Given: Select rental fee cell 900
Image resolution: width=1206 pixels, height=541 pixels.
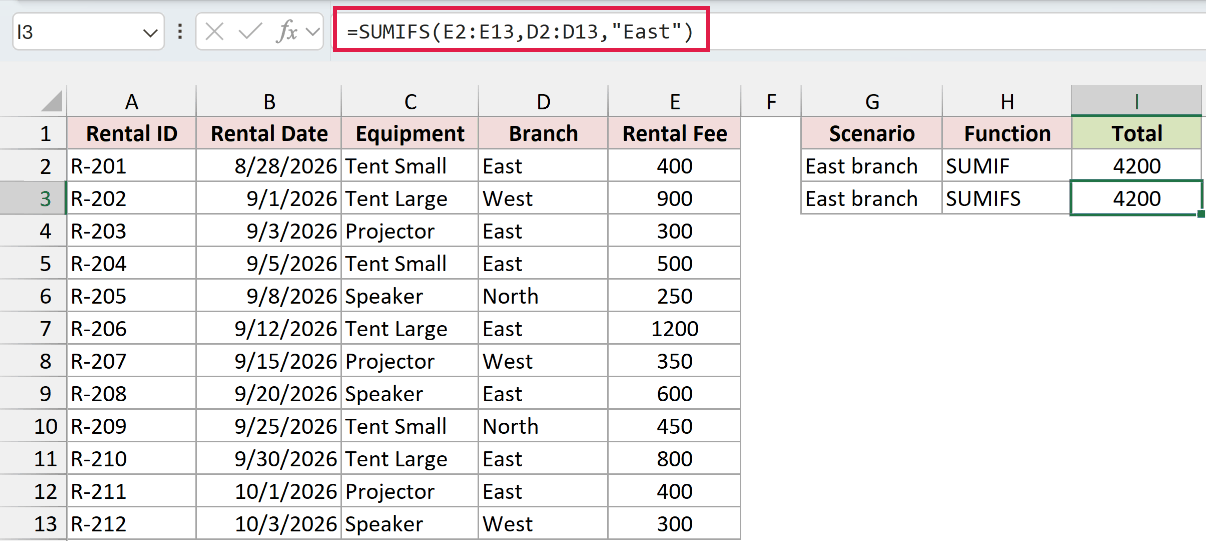Looking at the screenshot, I should [x=675, y=198].
